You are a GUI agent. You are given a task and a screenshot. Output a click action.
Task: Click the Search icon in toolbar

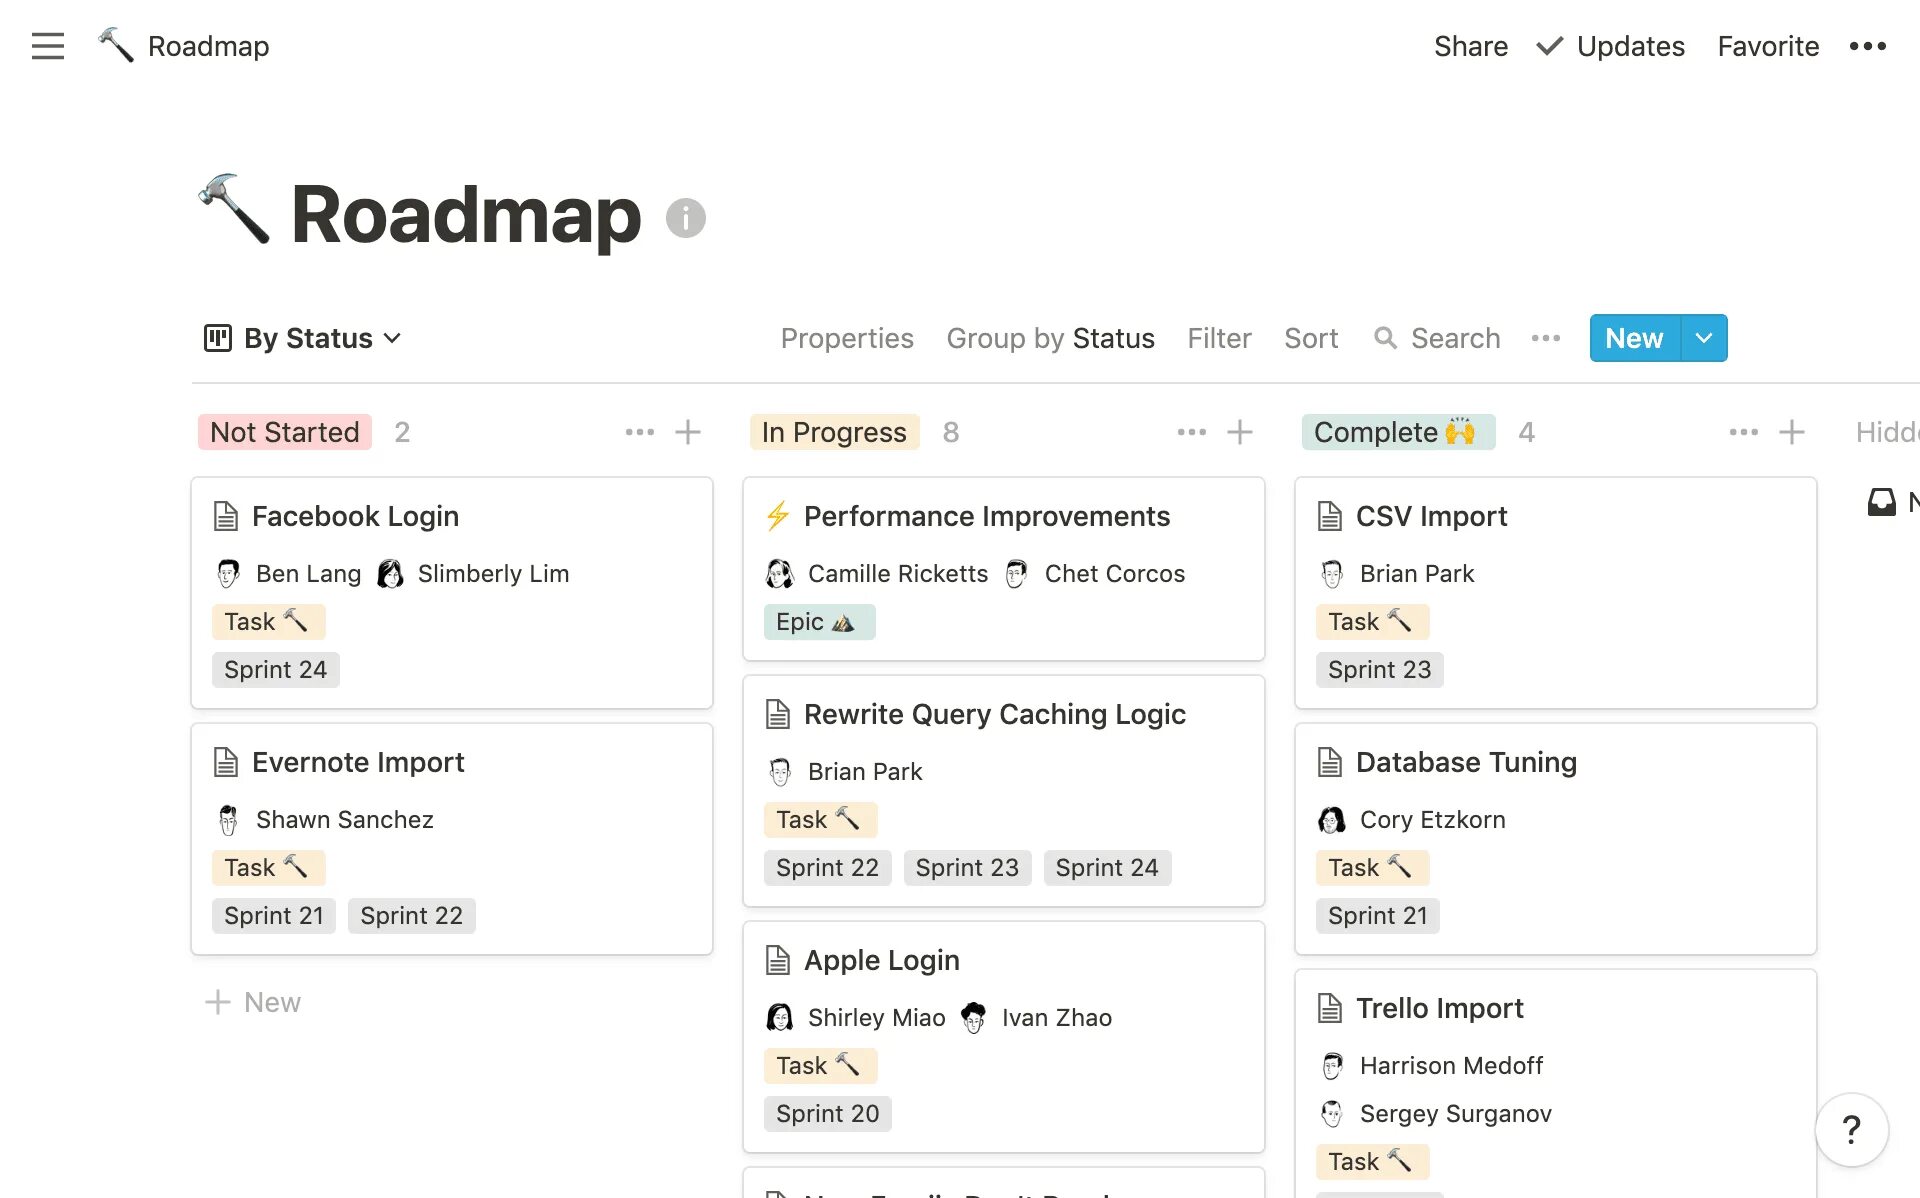[x=1384, y=338]
